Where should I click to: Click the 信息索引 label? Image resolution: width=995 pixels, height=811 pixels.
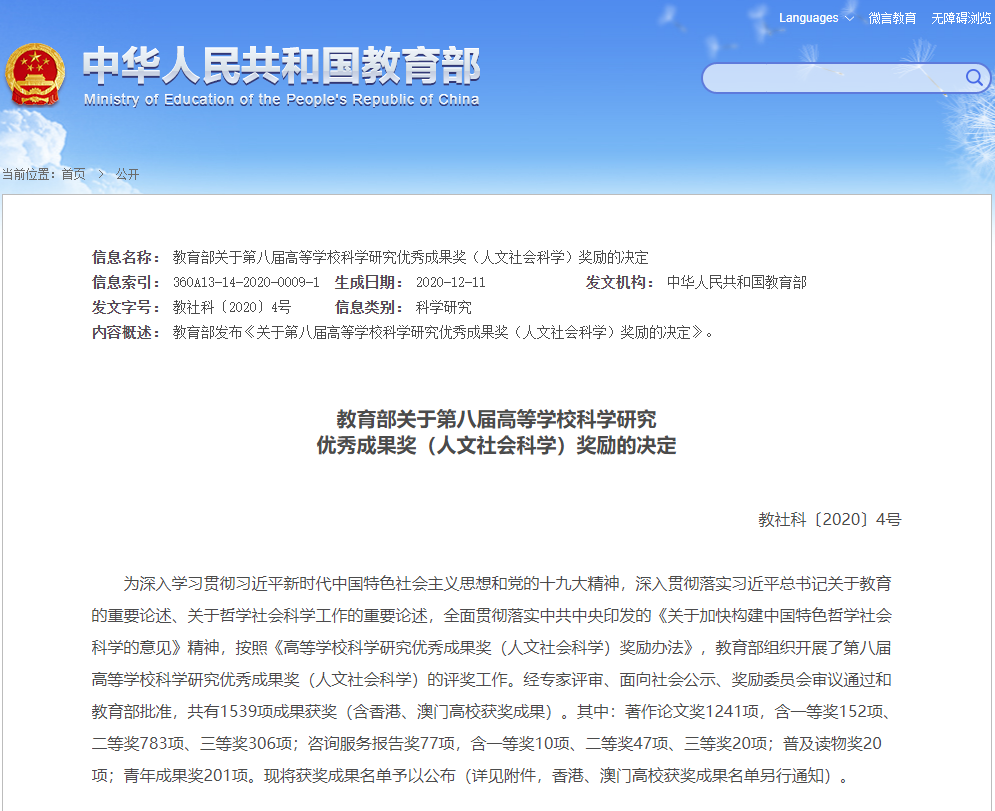[126, 282]
